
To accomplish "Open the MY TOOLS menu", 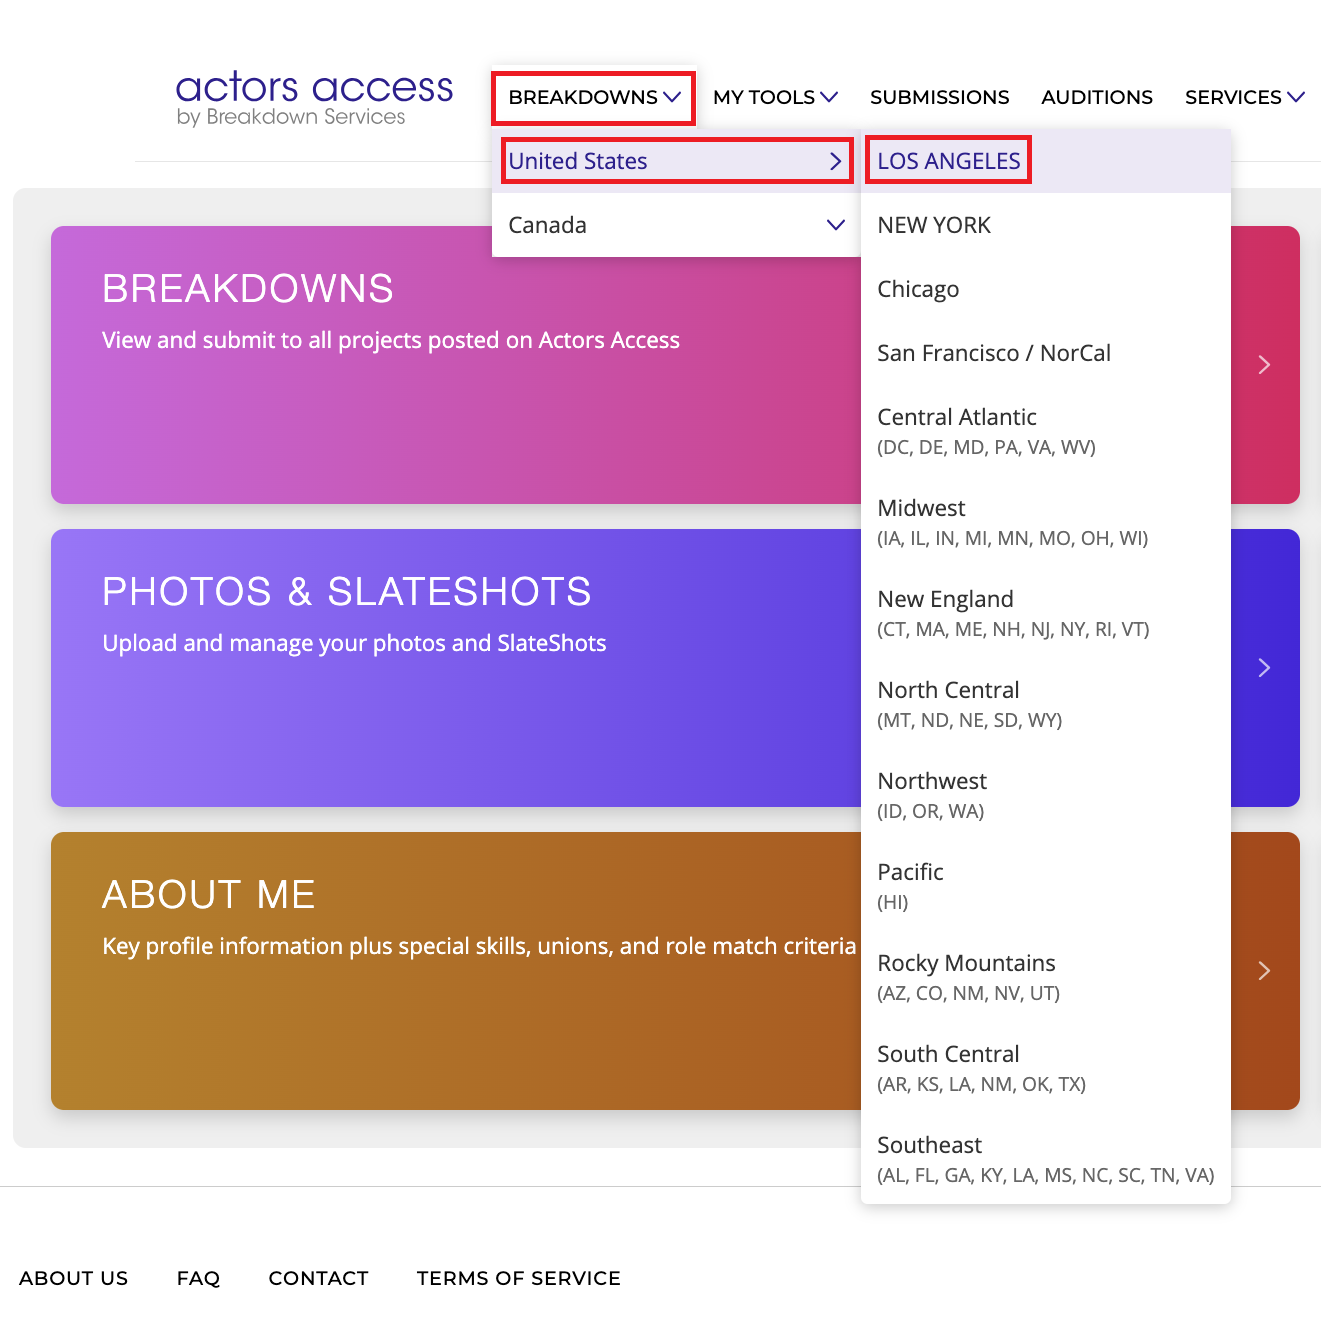I will (x=775, y=97).
